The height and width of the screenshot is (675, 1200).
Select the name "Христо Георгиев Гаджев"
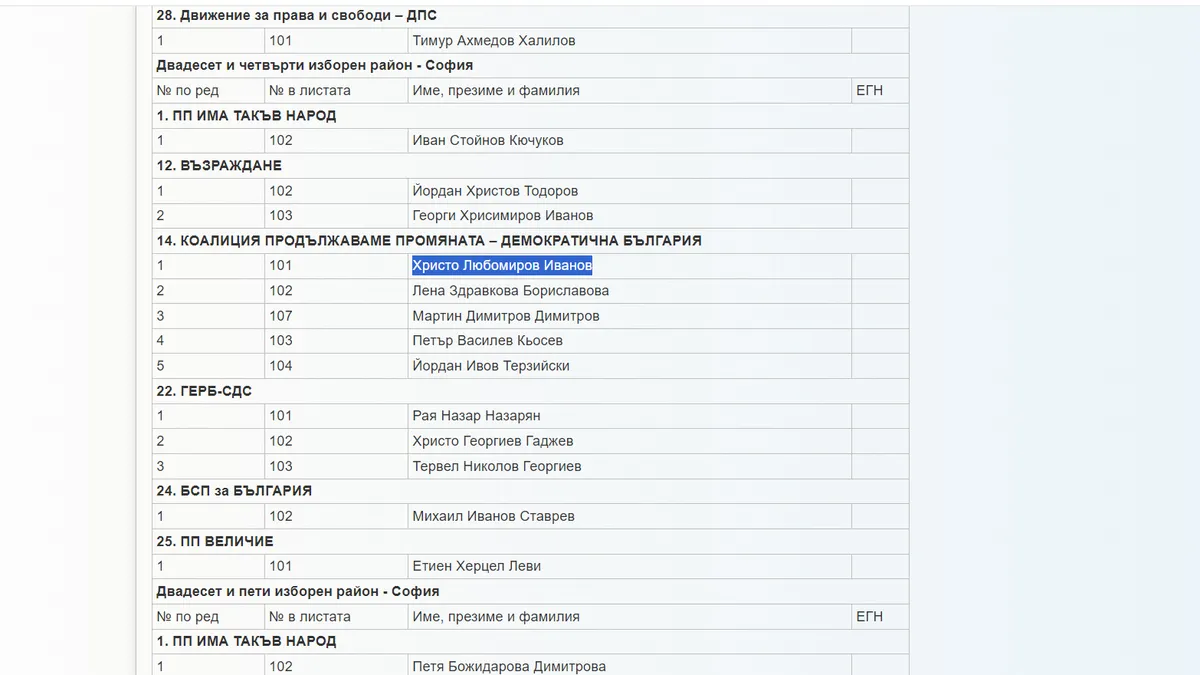click(x=493, y=441)
